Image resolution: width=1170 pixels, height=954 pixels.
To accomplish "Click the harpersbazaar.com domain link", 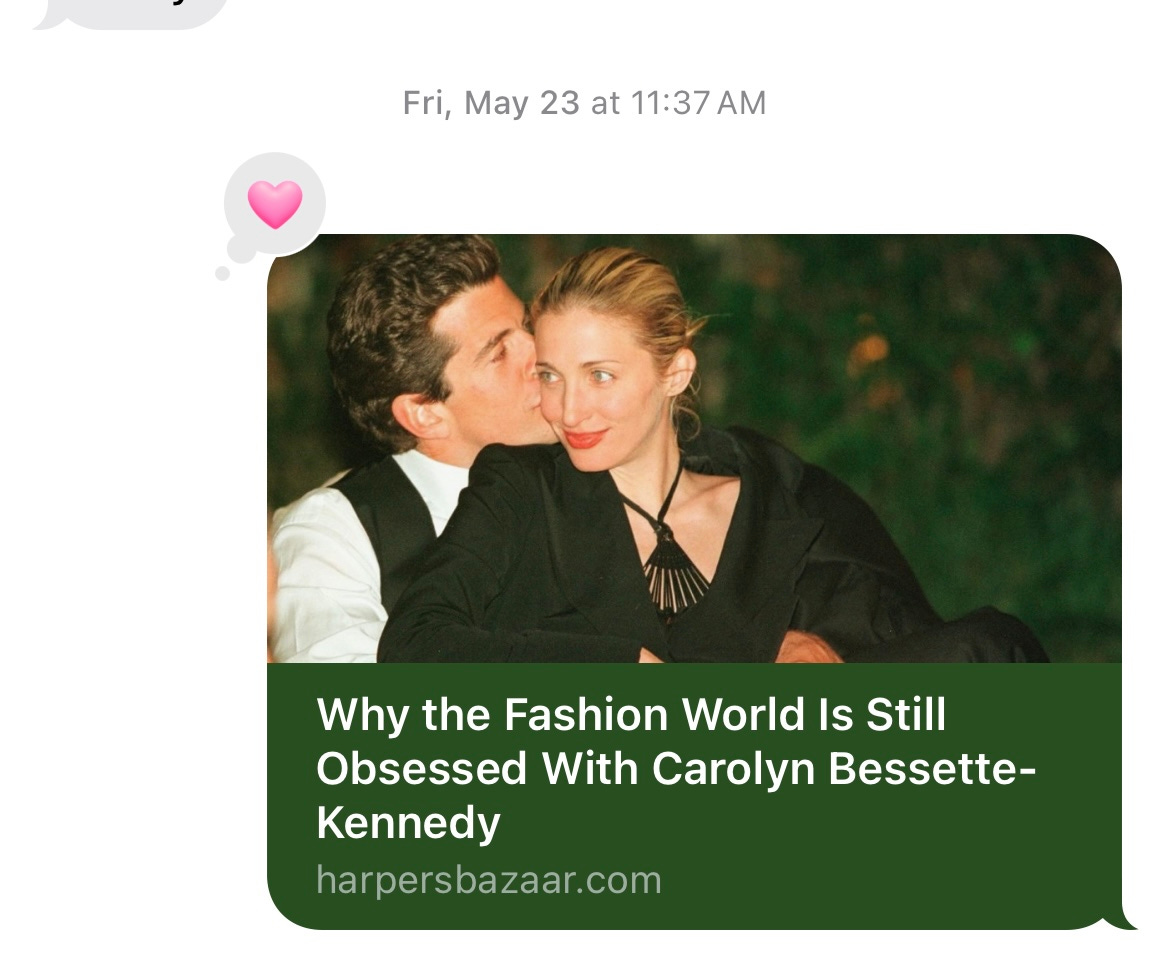I will coord(489,880).
